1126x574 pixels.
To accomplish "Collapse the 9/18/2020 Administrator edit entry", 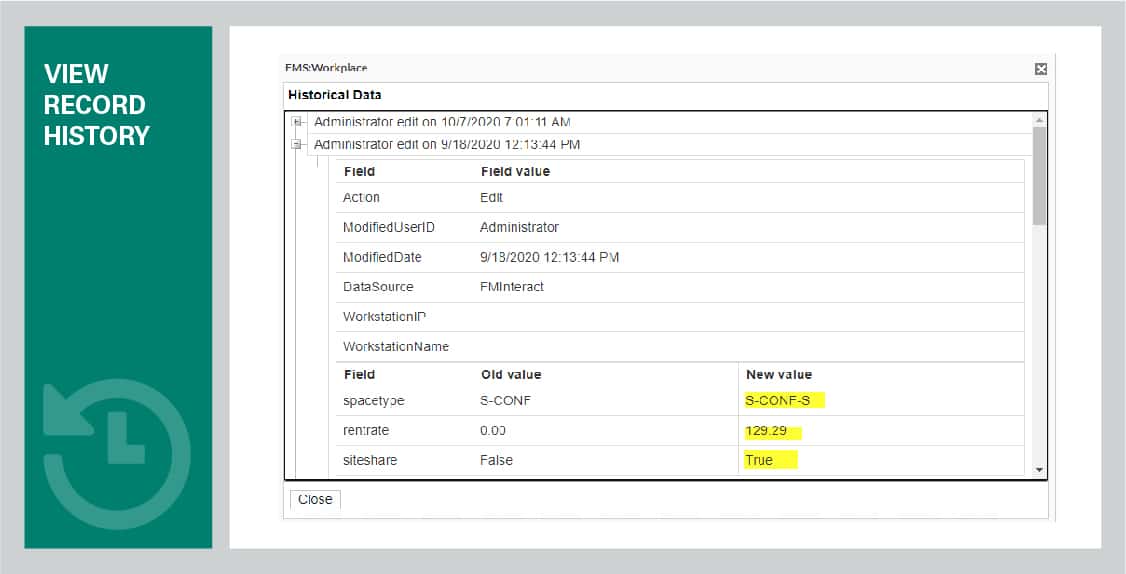I will 296,144.
